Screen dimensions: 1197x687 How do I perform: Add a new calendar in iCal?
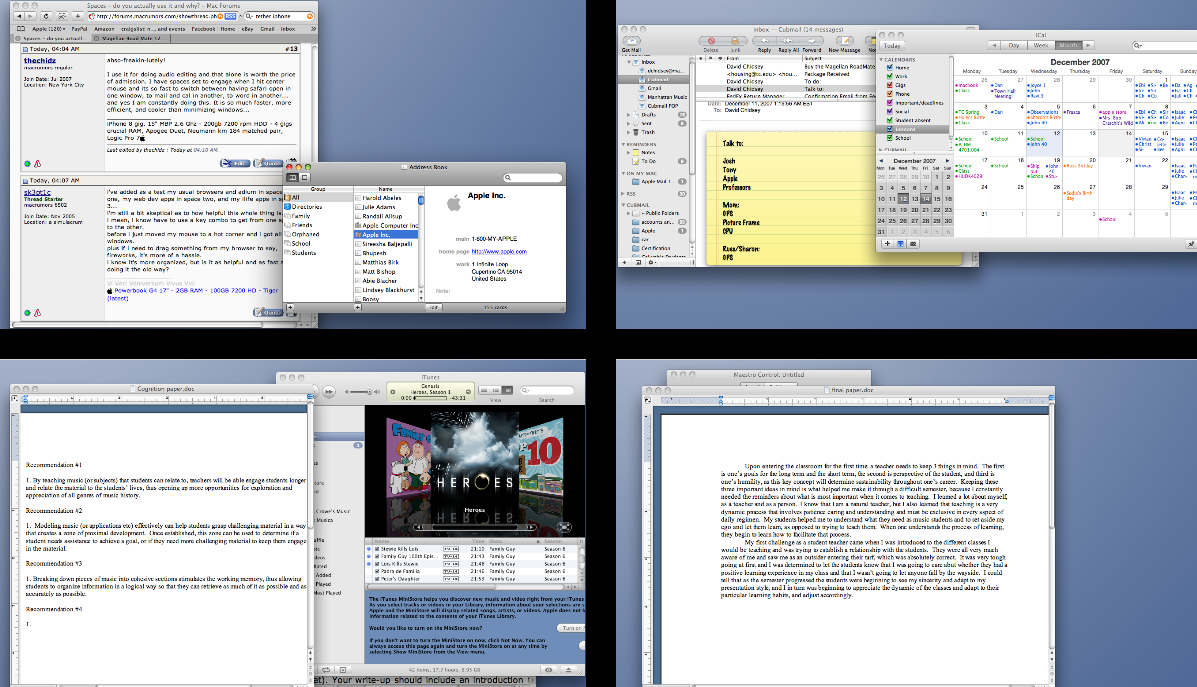click(x=887, y=244)
